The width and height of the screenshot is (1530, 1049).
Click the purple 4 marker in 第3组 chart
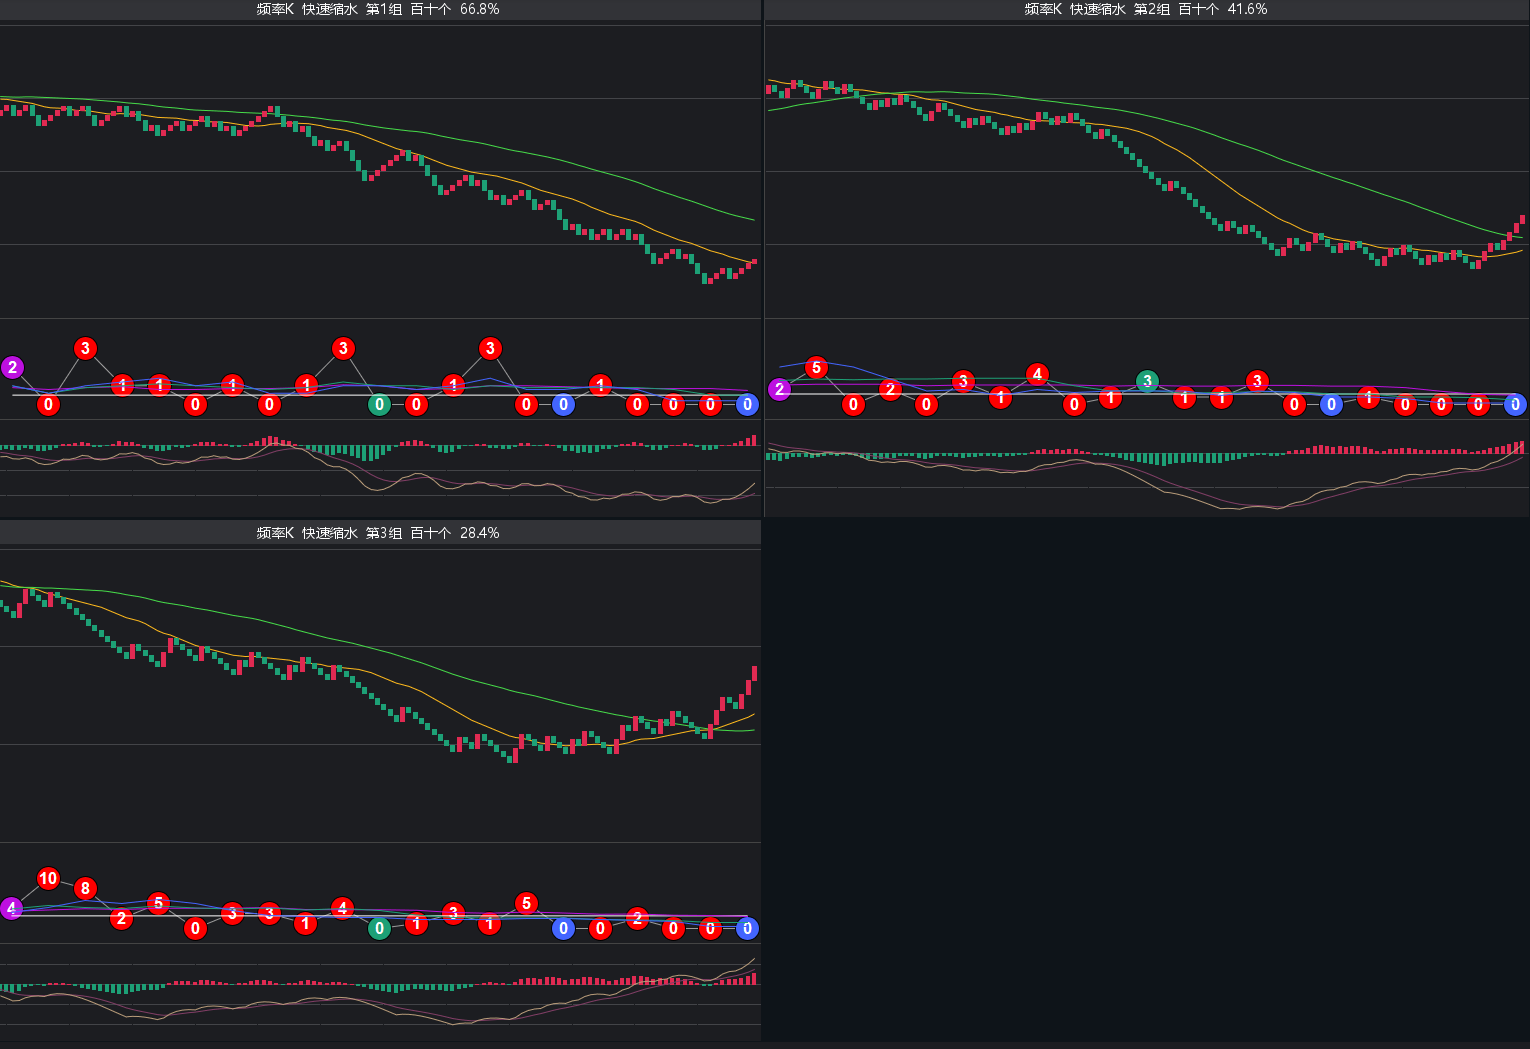tap(11, 908)
